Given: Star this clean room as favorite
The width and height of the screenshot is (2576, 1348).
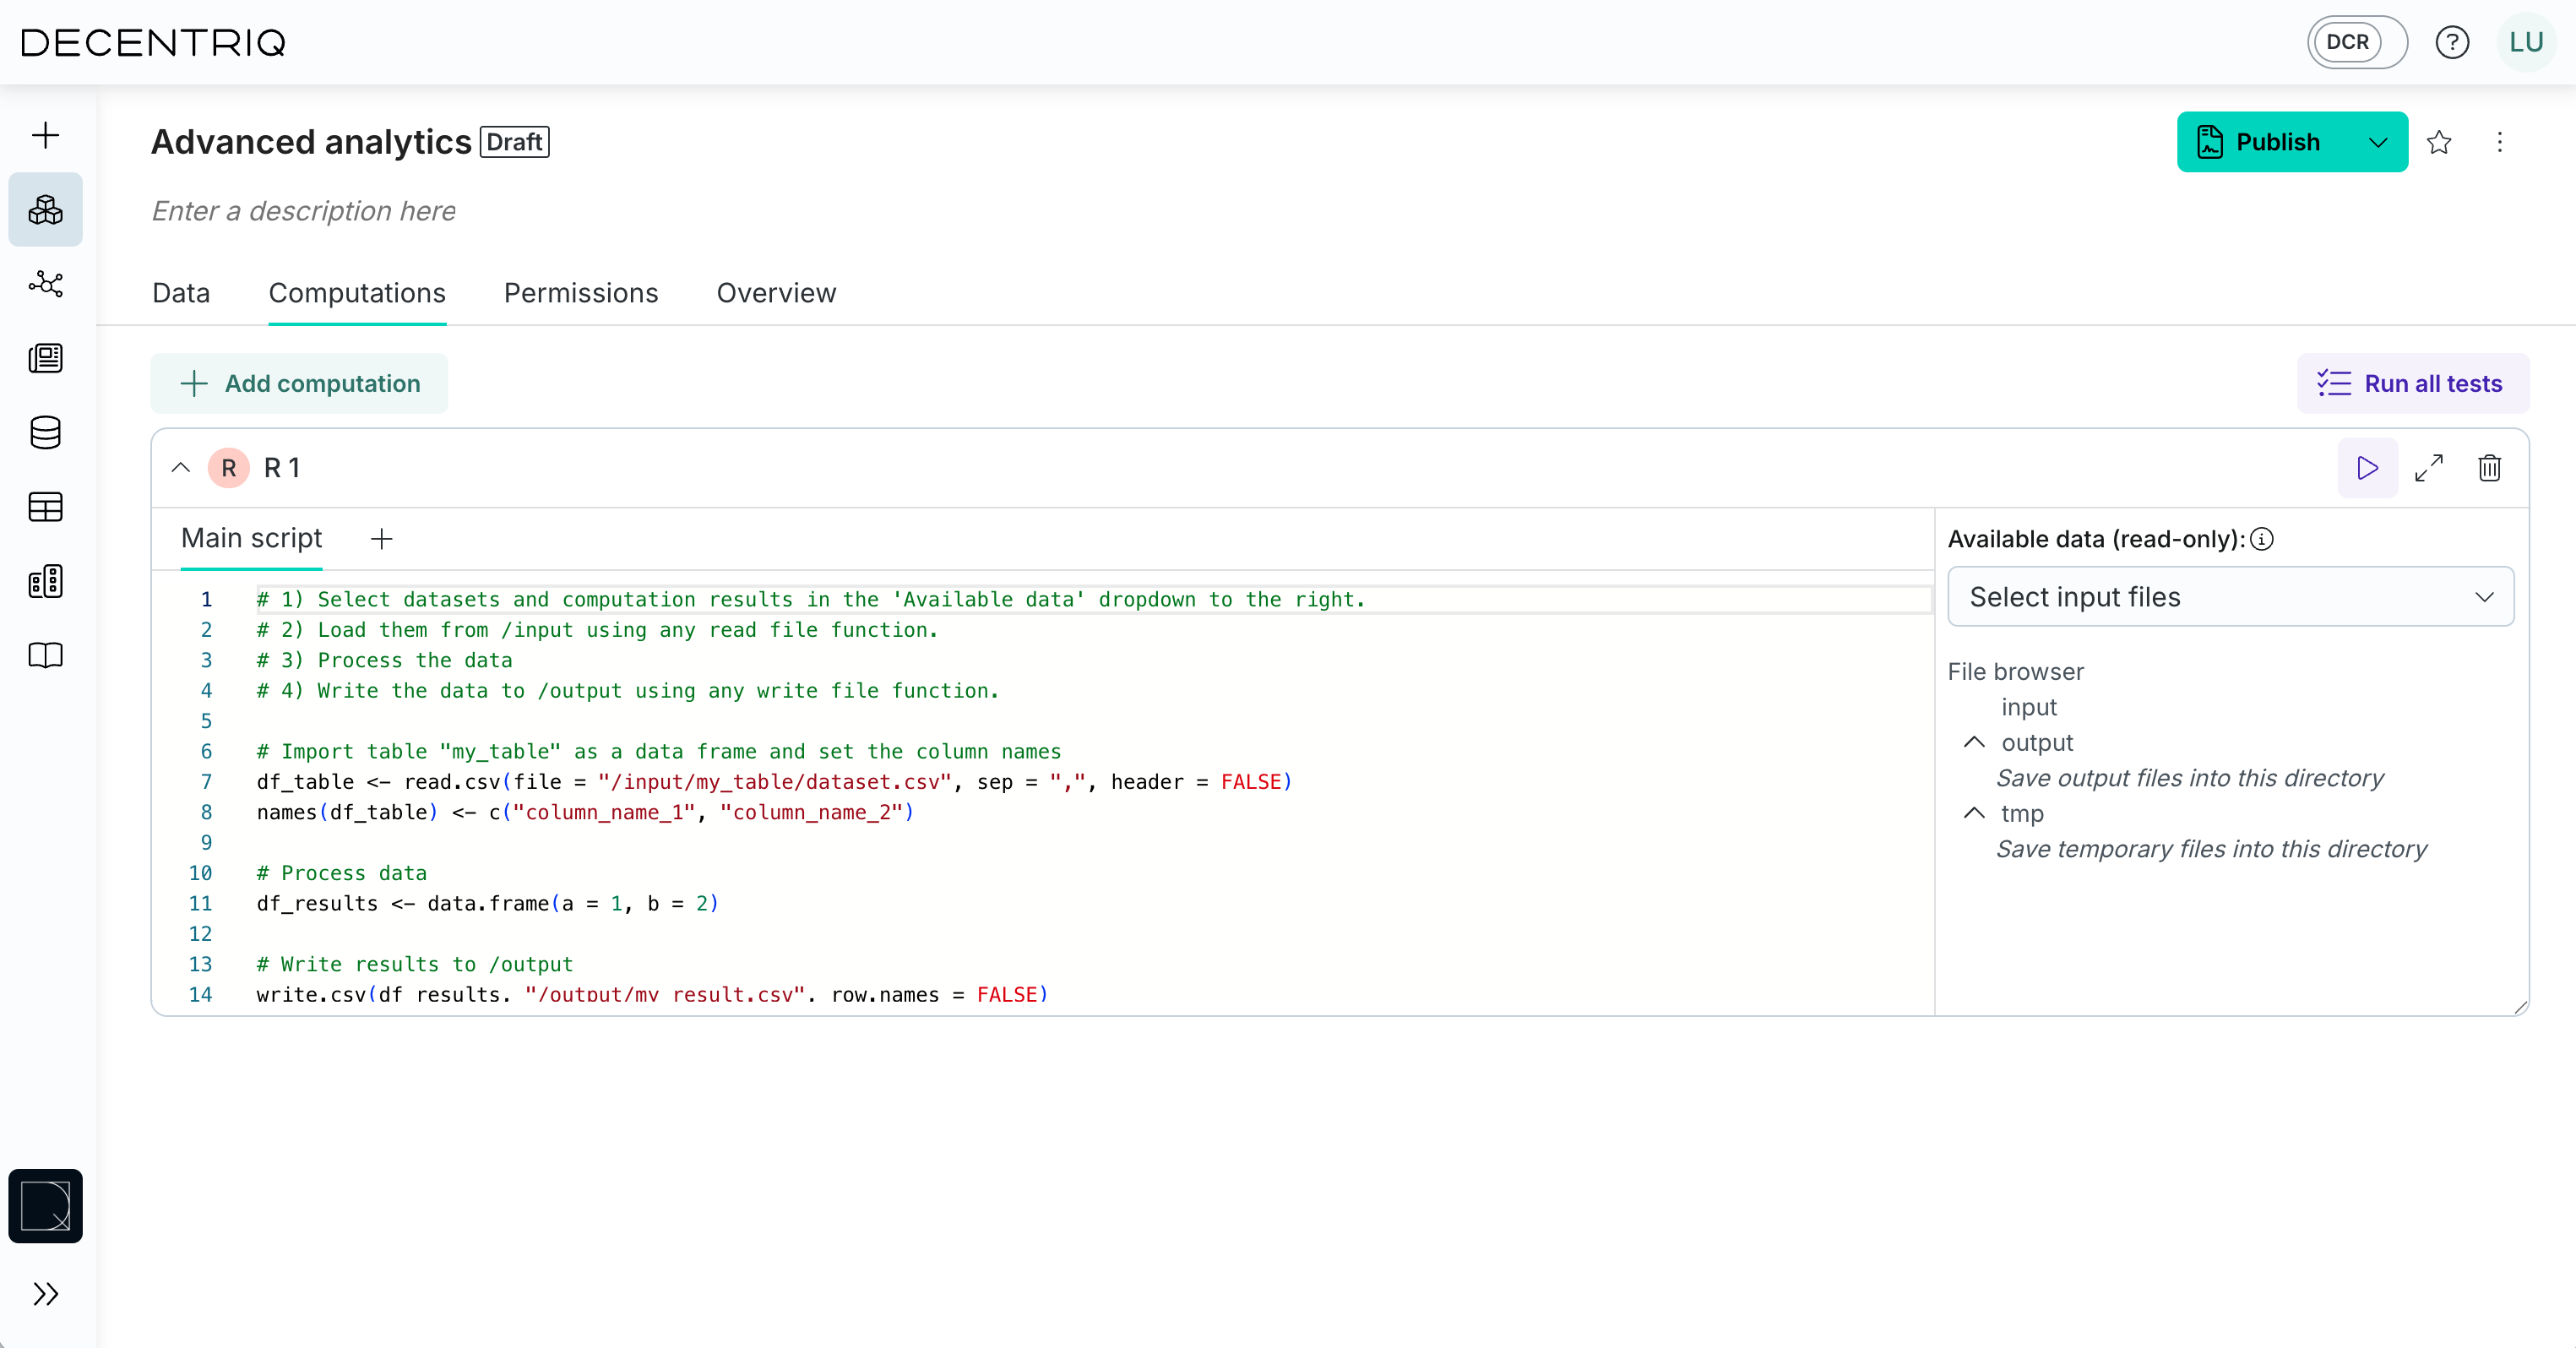Looking at the screenshot, I should click(2440, 142).
